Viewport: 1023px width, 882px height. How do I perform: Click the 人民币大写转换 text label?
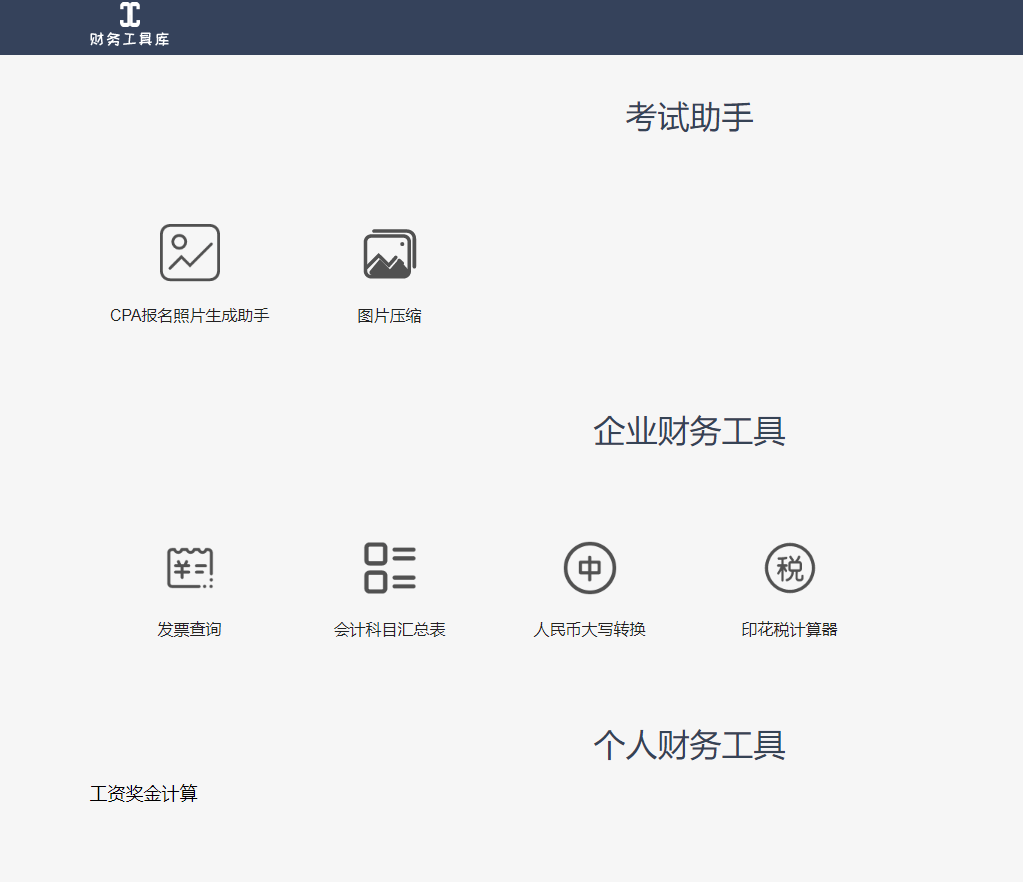tap(589, 629)
